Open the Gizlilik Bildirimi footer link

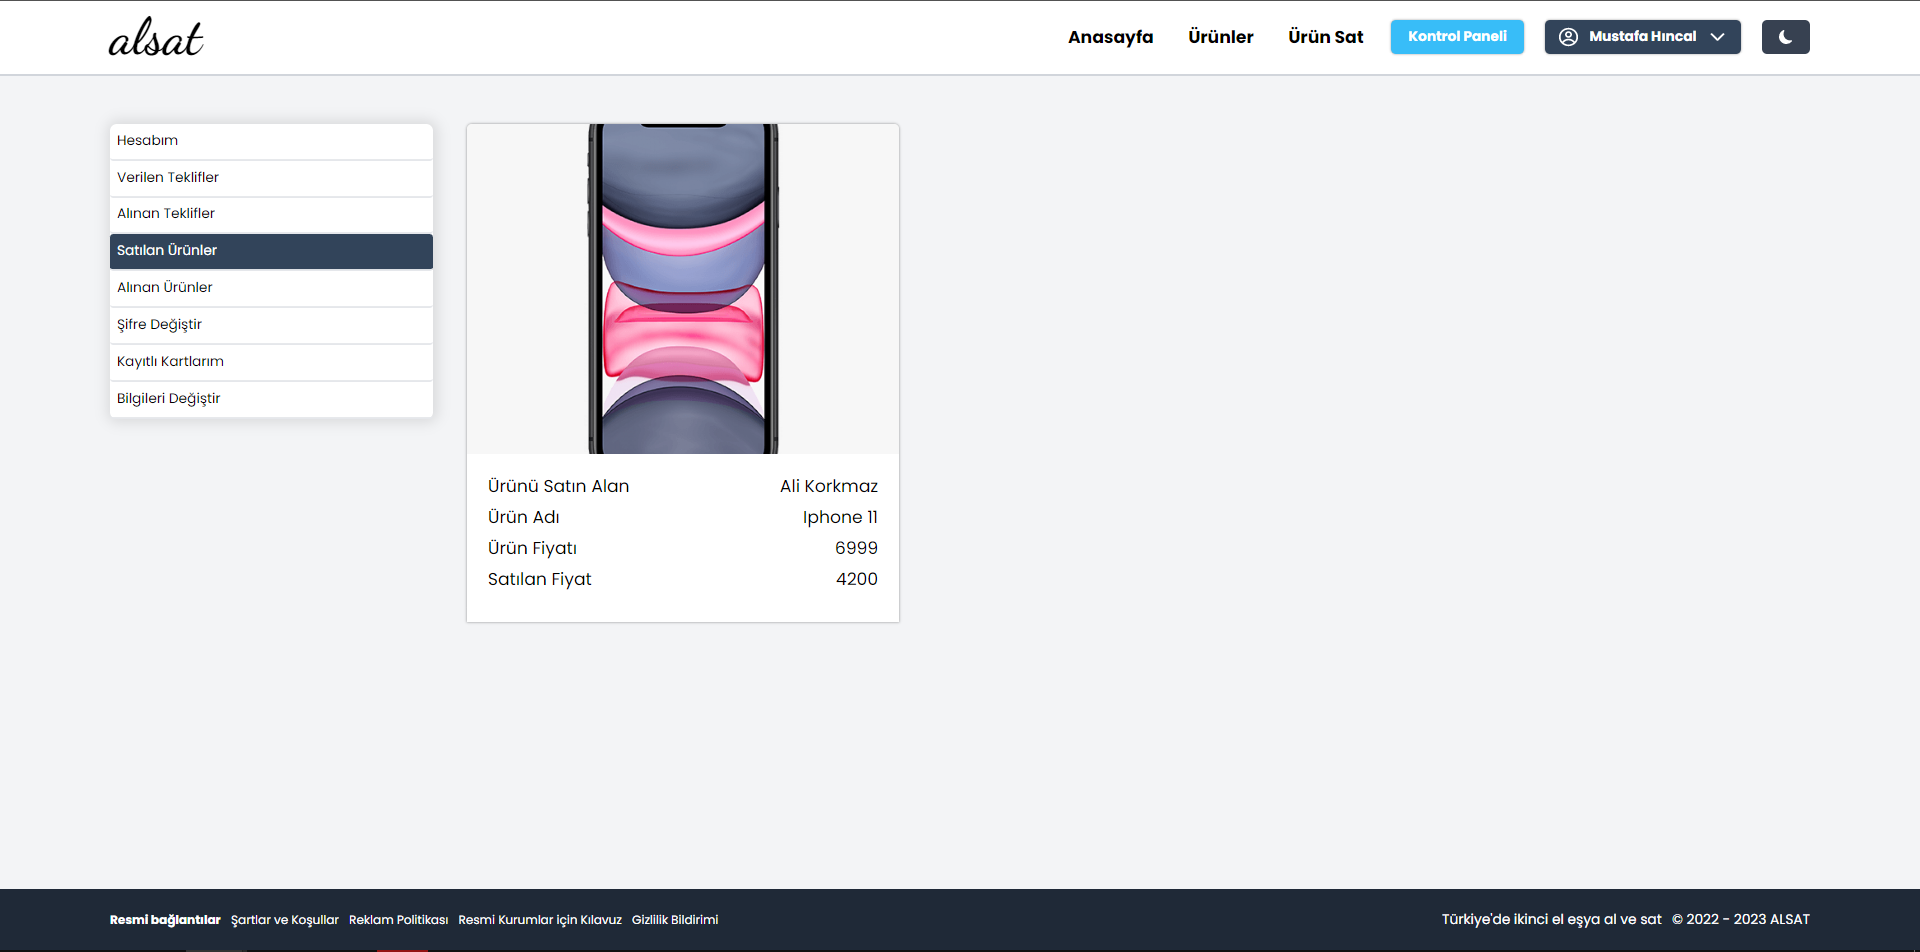[675, 920]
